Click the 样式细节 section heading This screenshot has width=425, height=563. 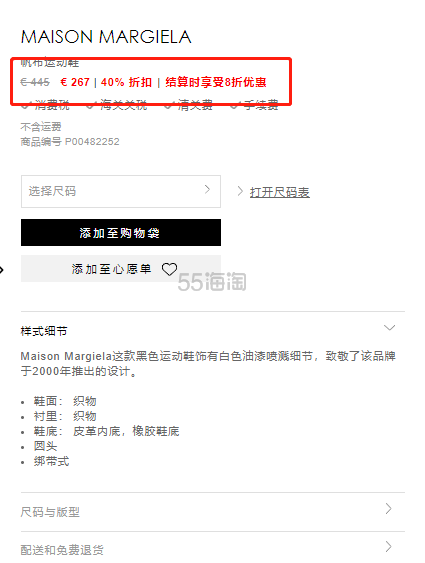[x=44, y=331]
